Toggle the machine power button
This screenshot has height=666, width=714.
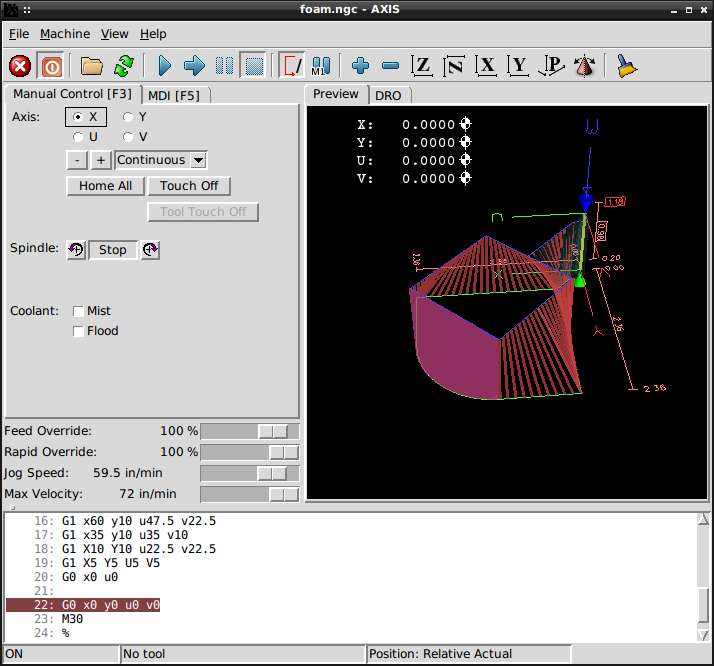click(x=52, y=66)
